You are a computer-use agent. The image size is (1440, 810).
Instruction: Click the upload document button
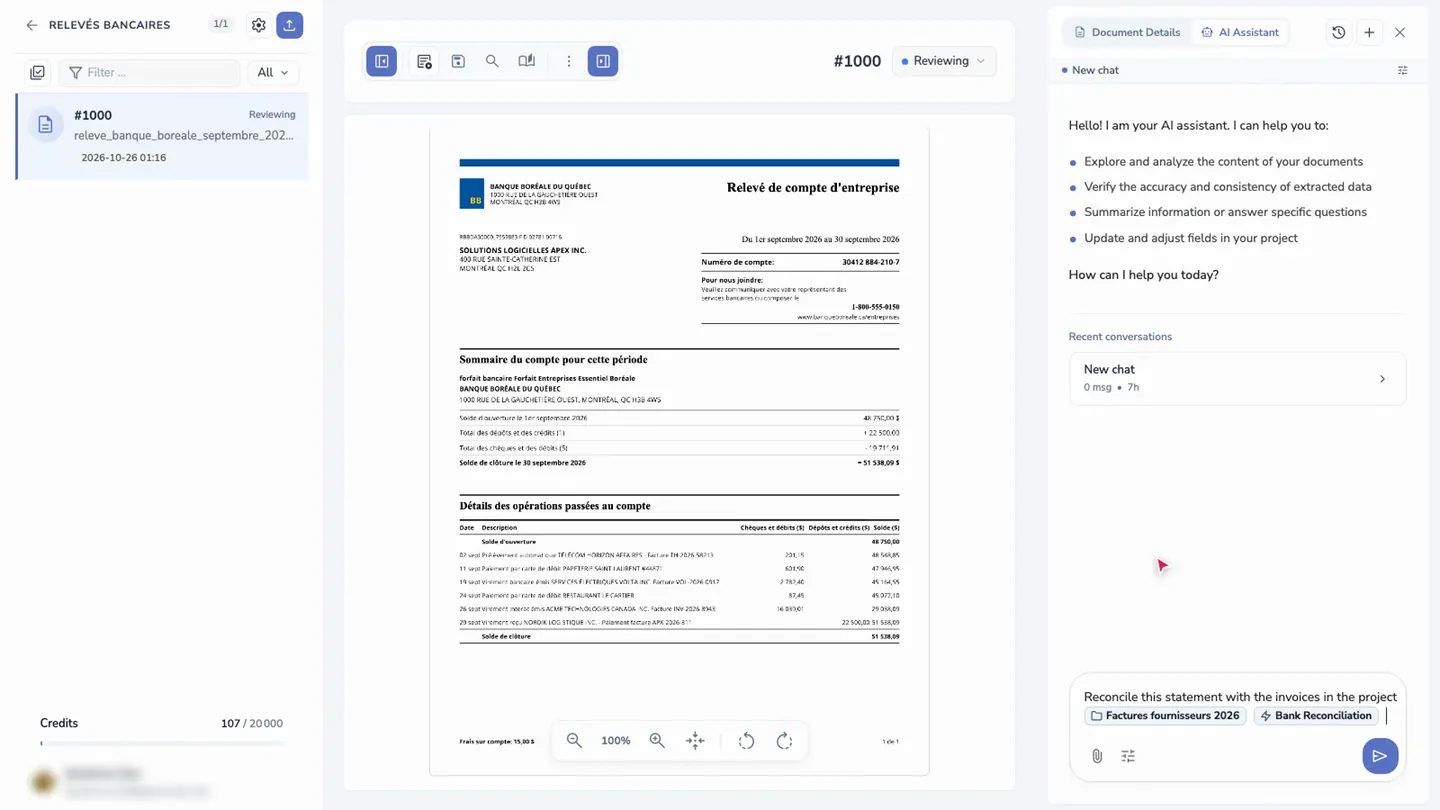click(290, 25)
